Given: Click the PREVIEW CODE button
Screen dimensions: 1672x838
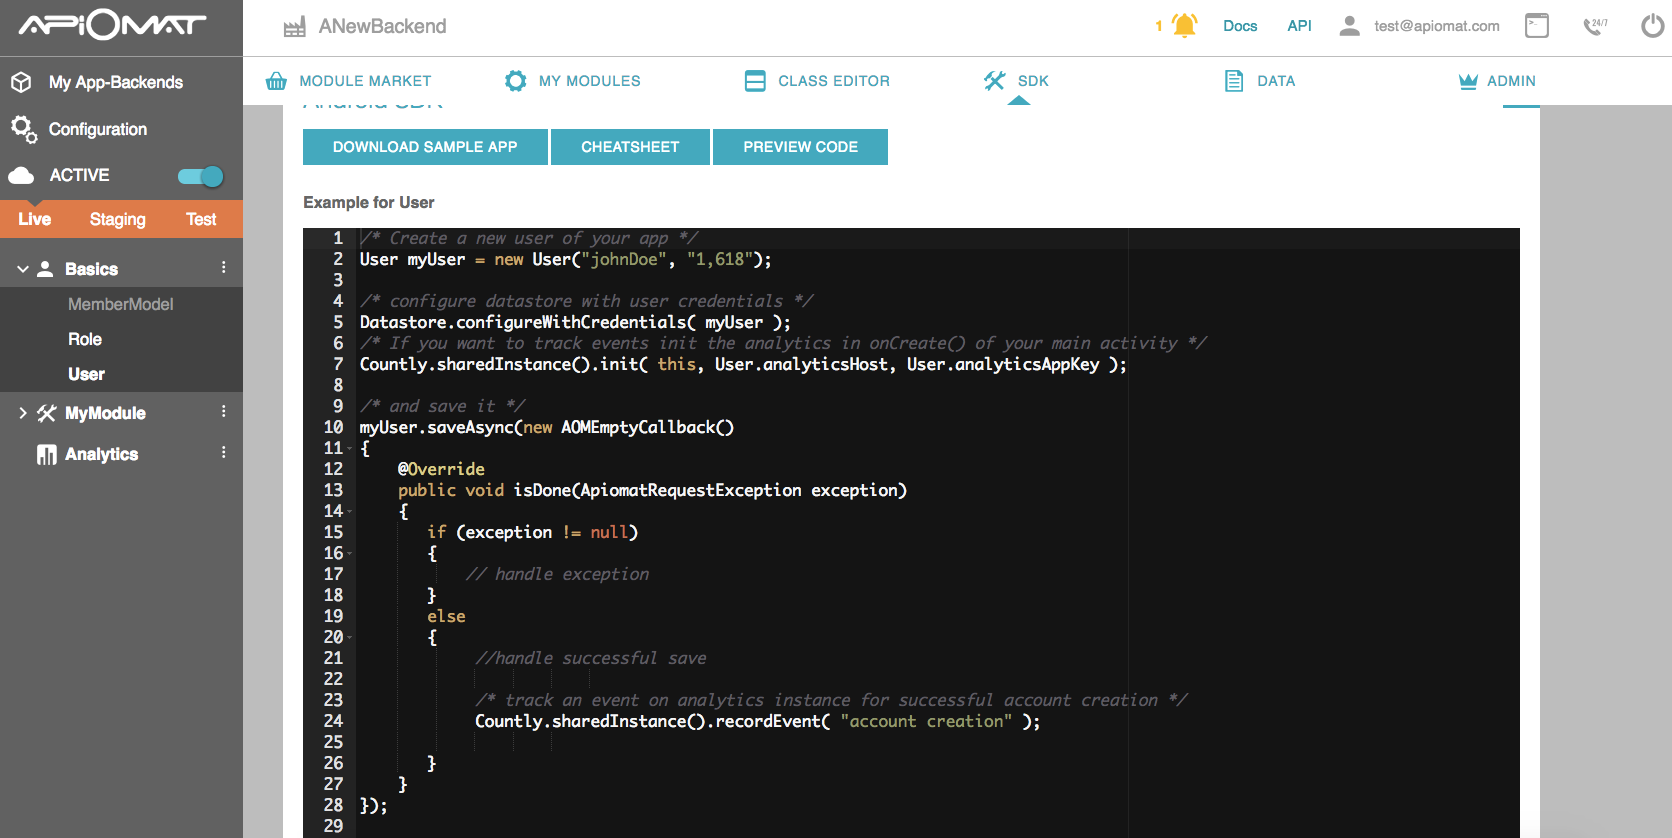Looking at the screenshot, I should [800, 147].
